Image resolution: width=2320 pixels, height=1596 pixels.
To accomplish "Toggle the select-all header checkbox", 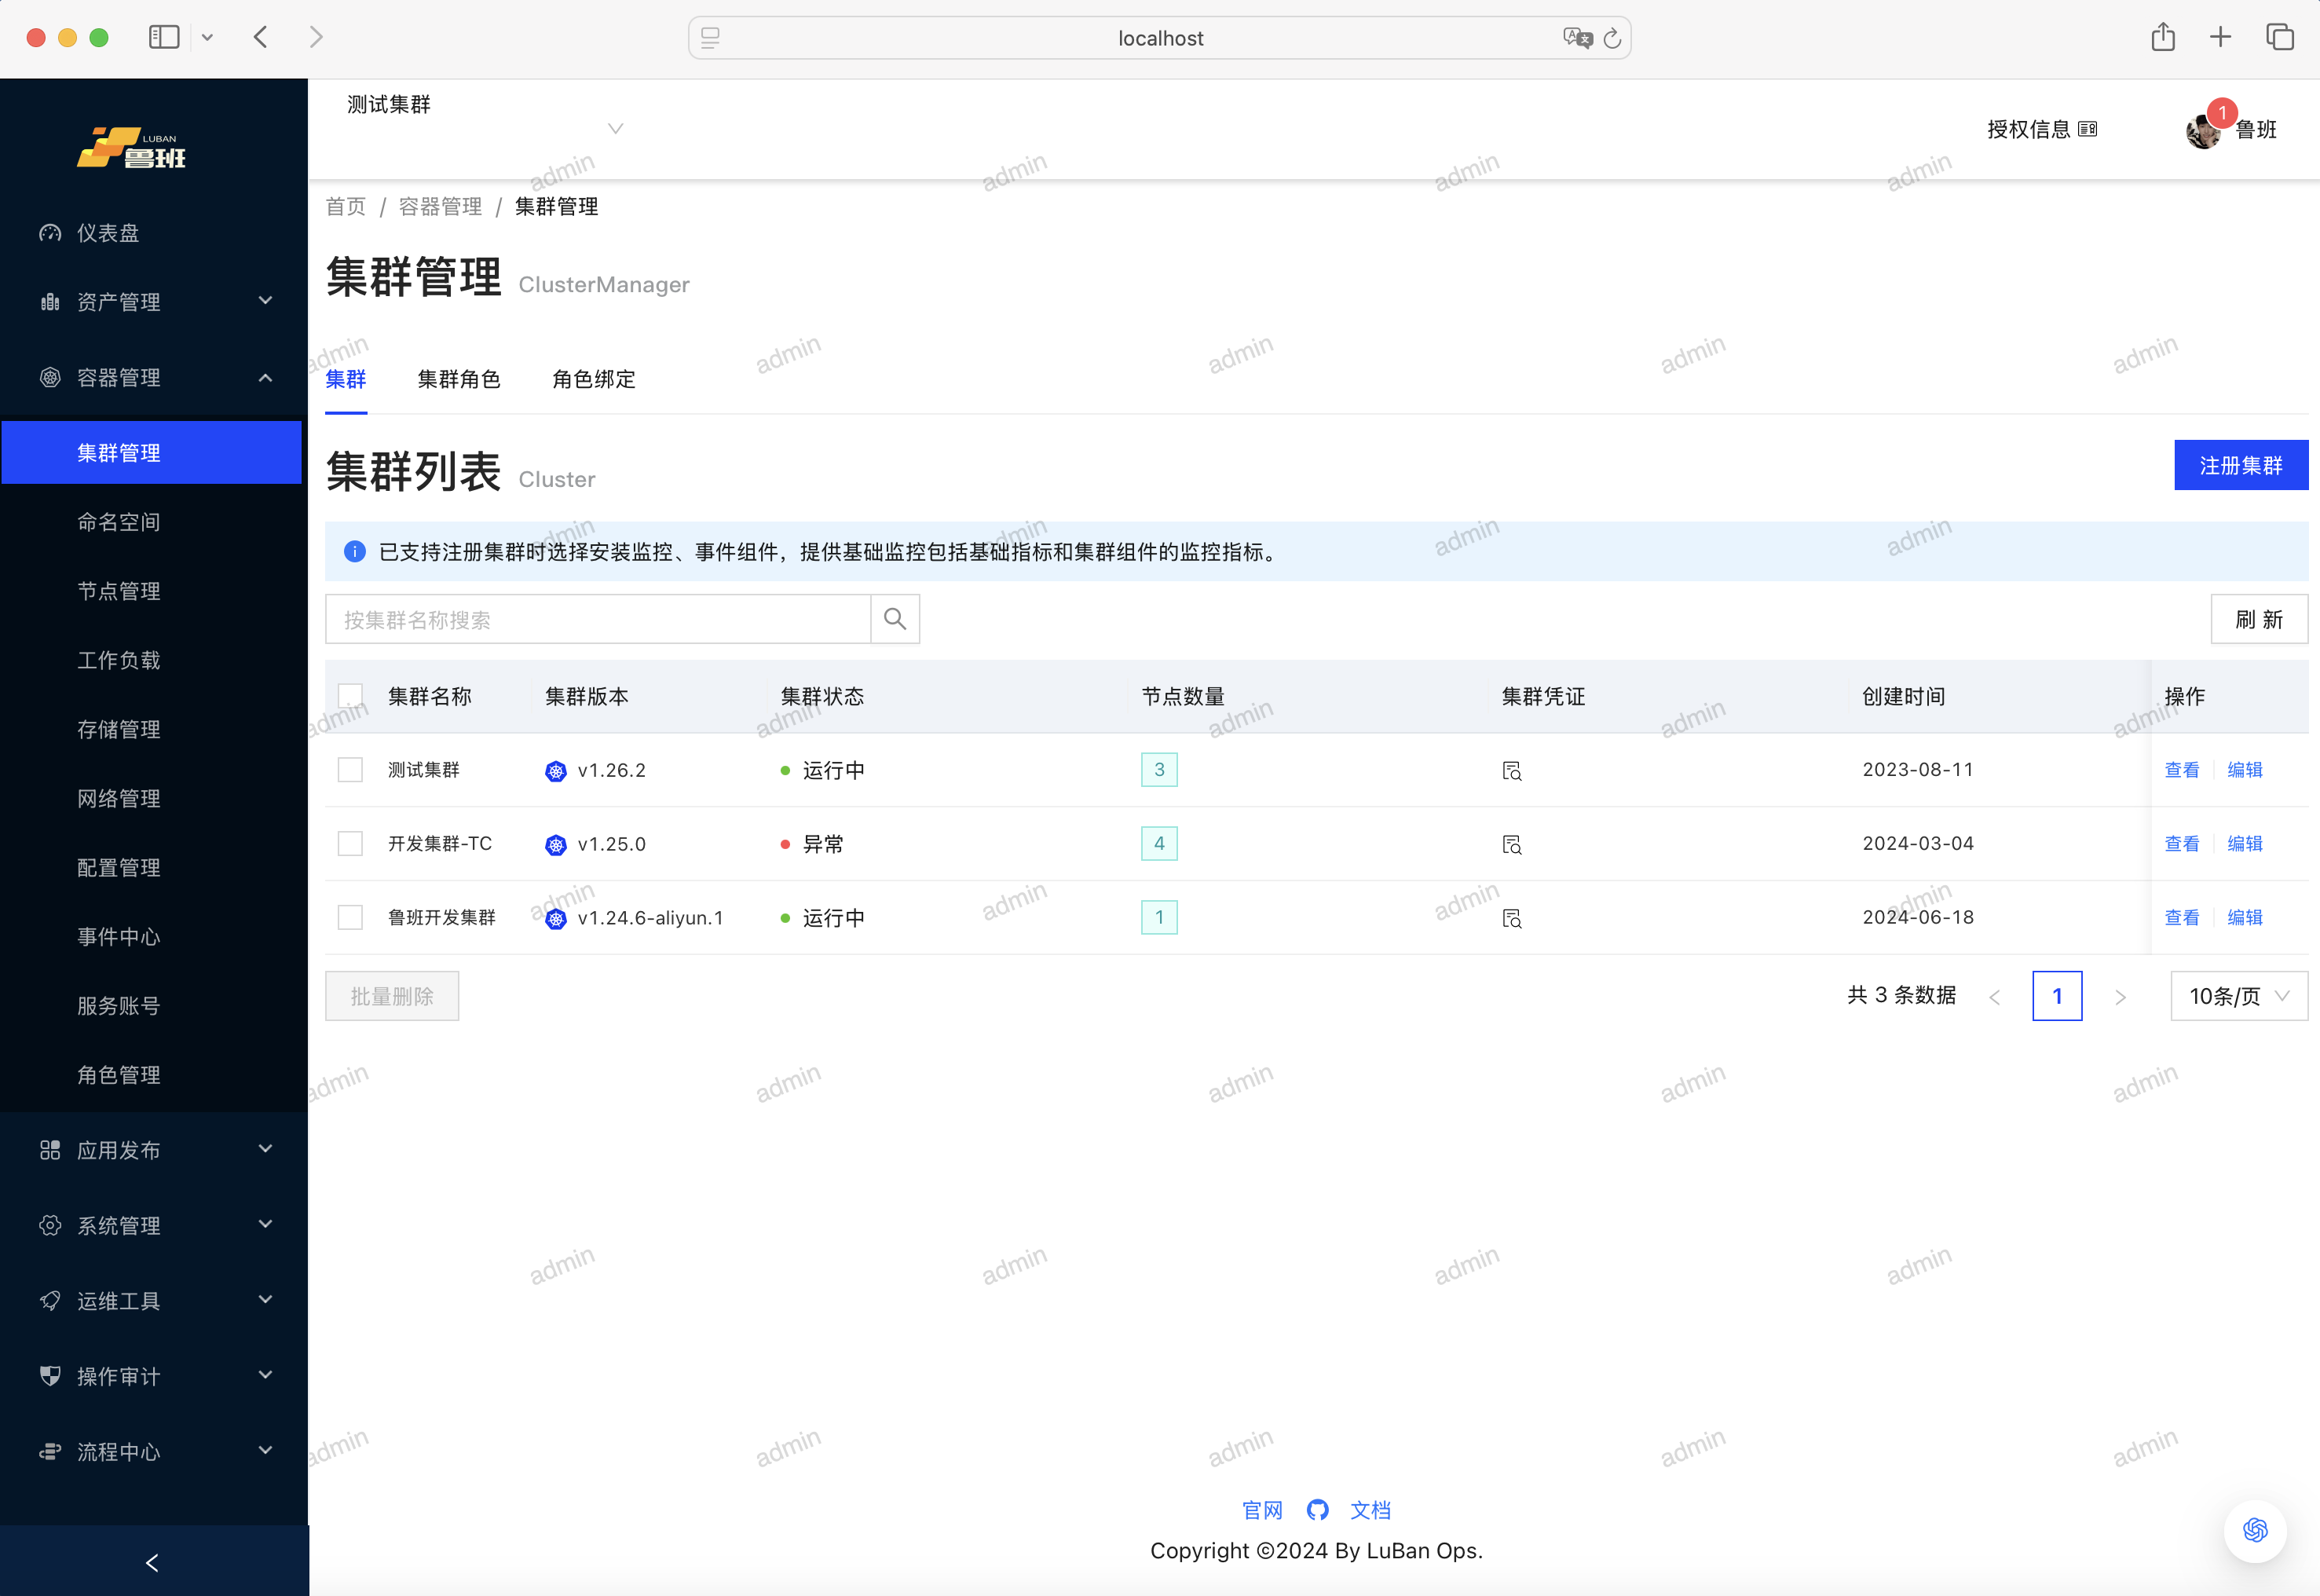I will click(350, 695).
